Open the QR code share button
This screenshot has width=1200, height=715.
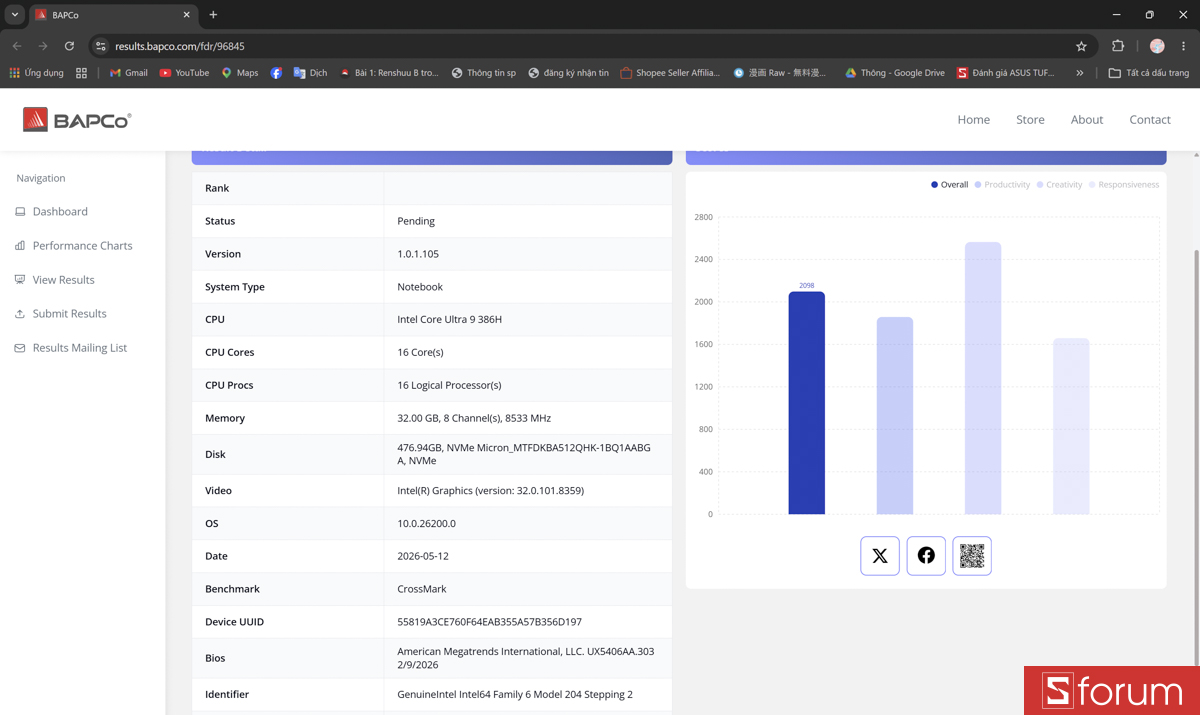click(x=972, y=556)
